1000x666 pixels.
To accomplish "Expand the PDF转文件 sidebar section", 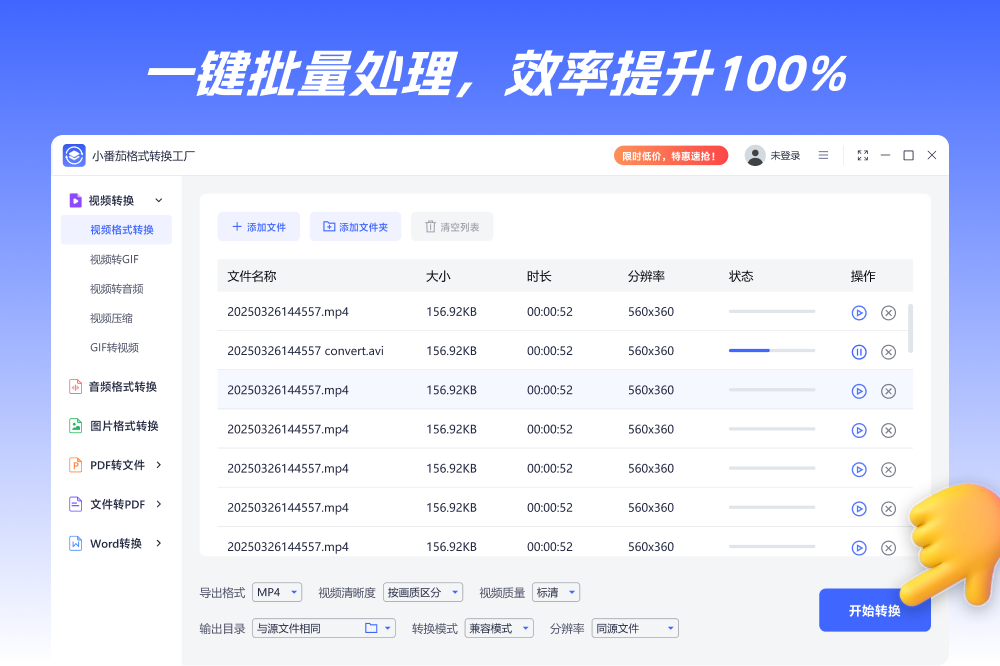I will [158, 465].
